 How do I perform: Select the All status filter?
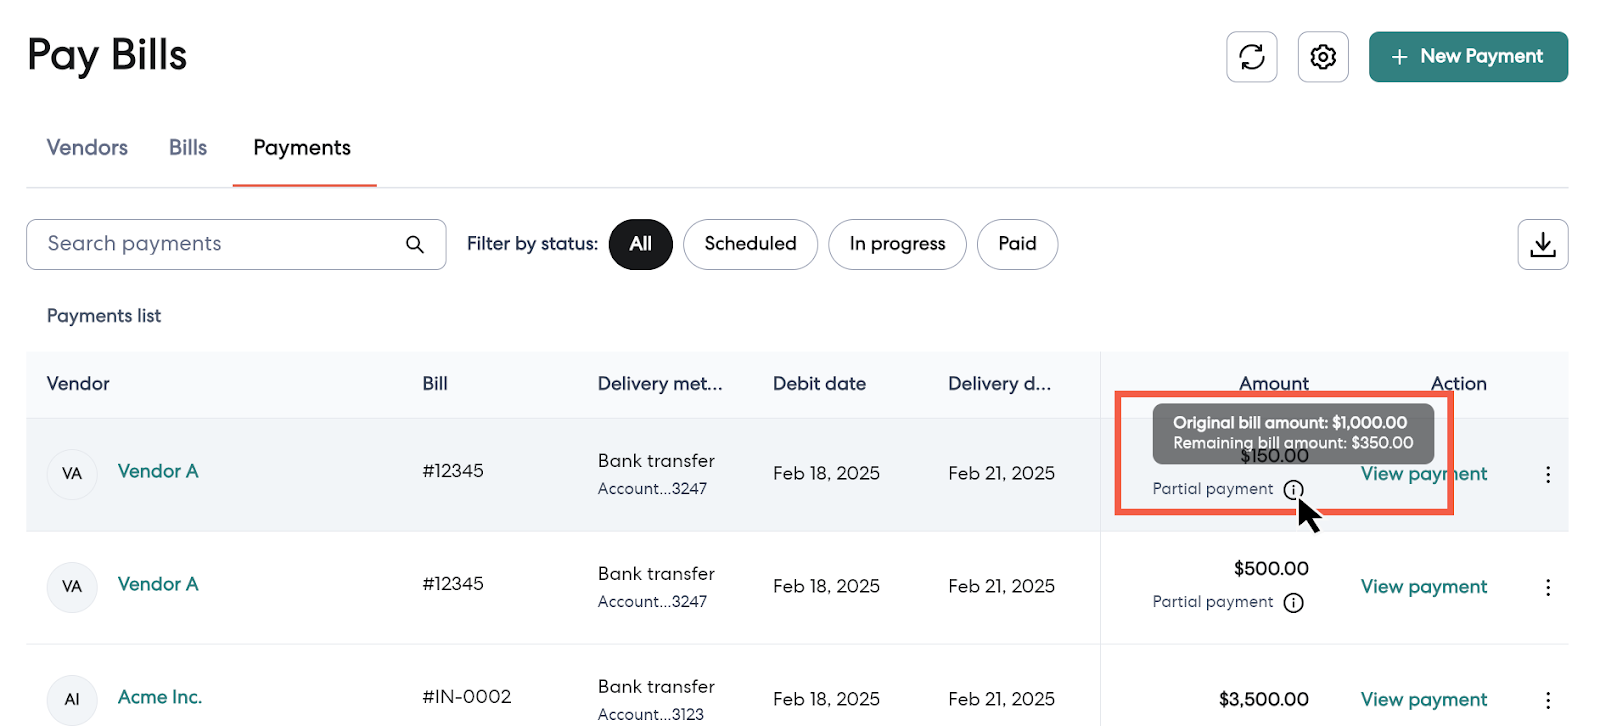pos(640,245)
